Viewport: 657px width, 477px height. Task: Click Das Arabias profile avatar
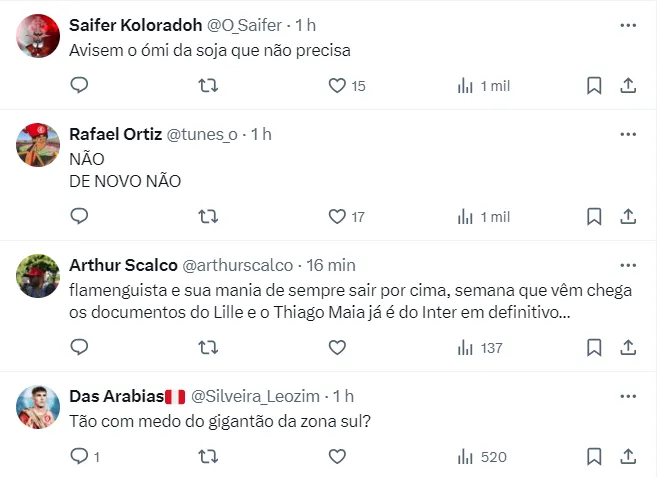39,407
